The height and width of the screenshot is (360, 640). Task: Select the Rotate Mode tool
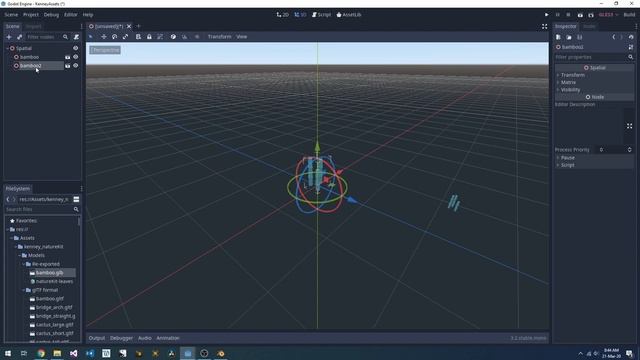pos(115,37)
